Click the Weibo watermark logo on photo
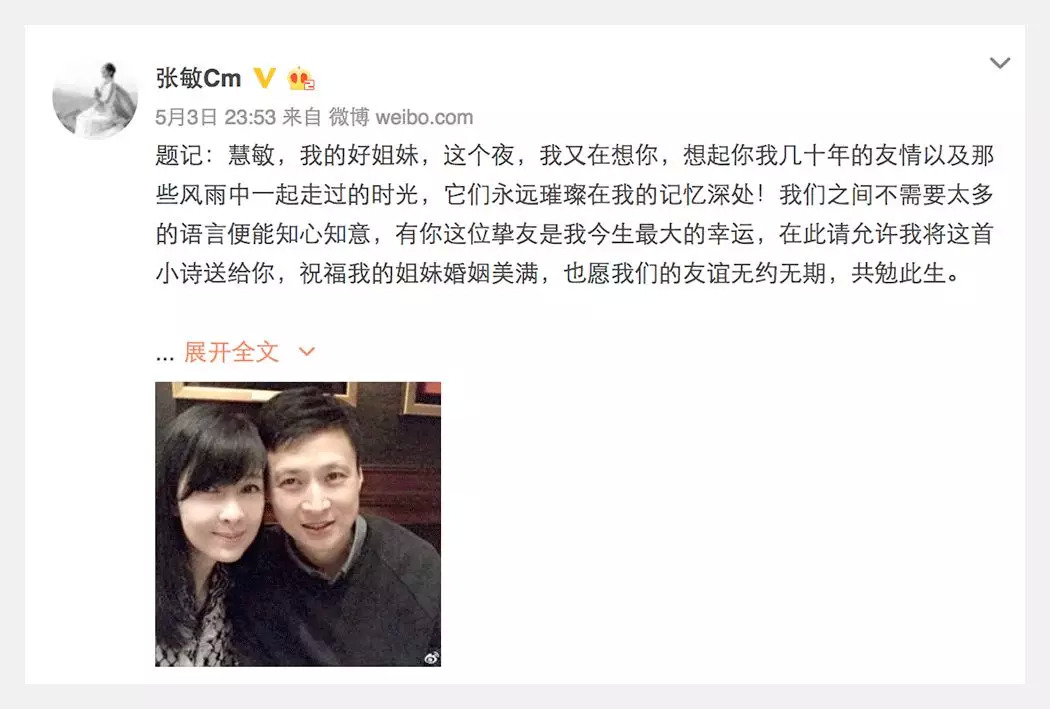Viewport: 1050px width, 709px height. [x=431, y=658]
